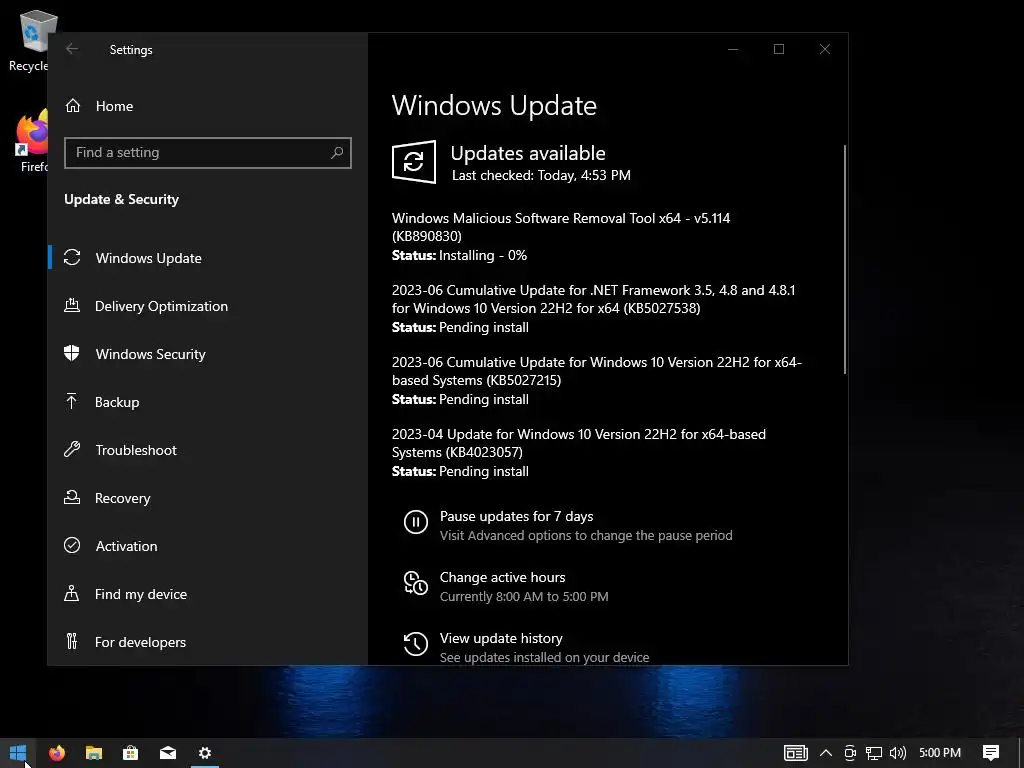Viewport: 1024px width, 768px height.
Task: Click the Activation checkmark circle icon
Action: point(72,545)
